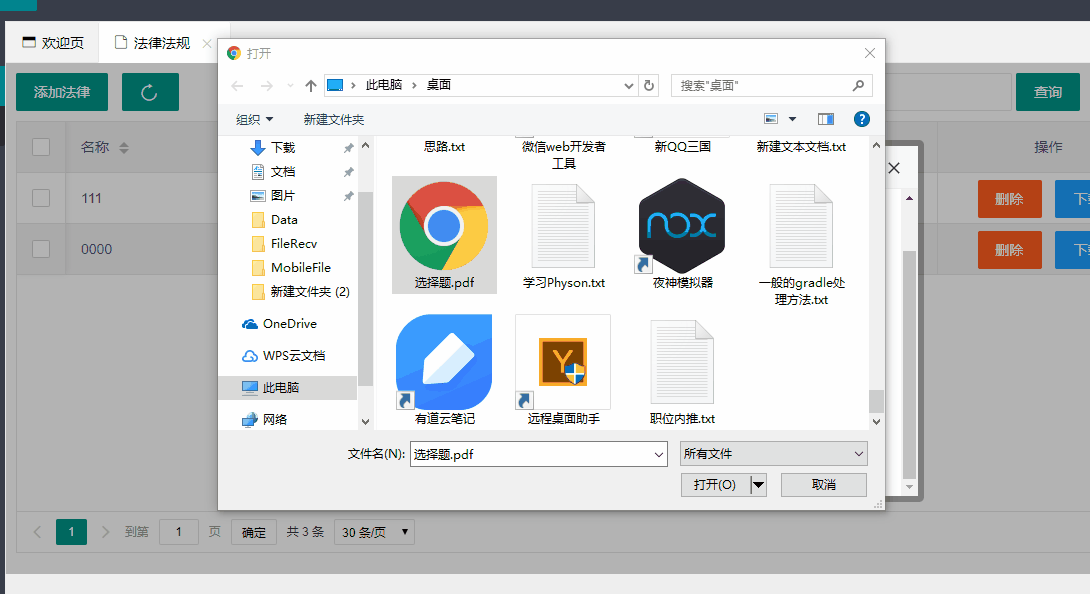Click the back navigation arrow

(x=237, y=85)
